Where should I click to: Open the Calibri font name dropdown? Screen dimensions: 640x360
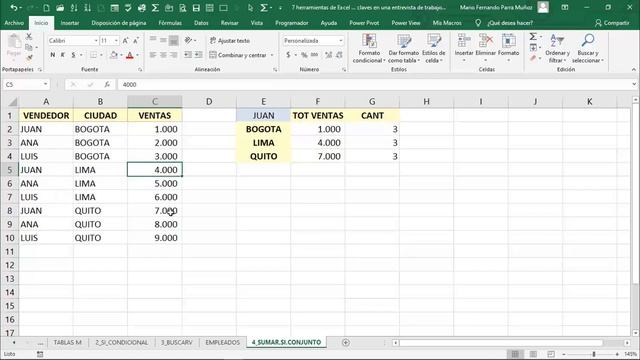(96, 40)
